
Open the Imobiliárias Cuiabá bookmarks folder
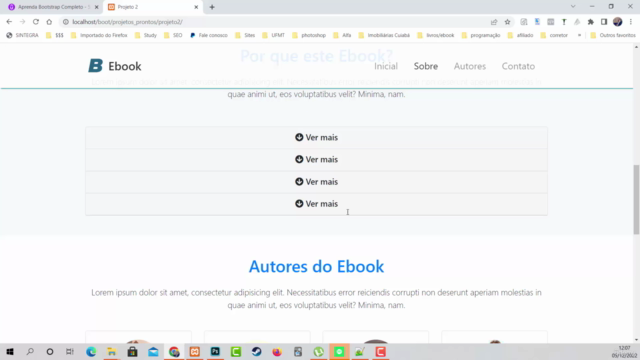click(x=384, y=35)
